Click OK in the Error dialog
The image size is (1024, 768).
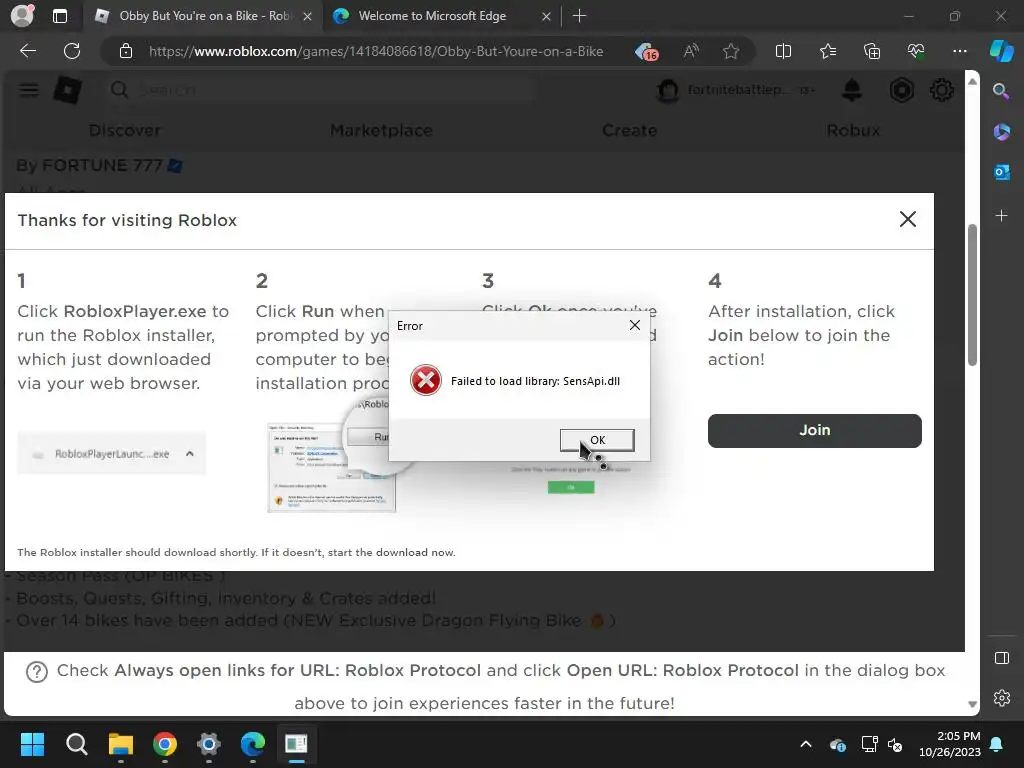[597, 440]
